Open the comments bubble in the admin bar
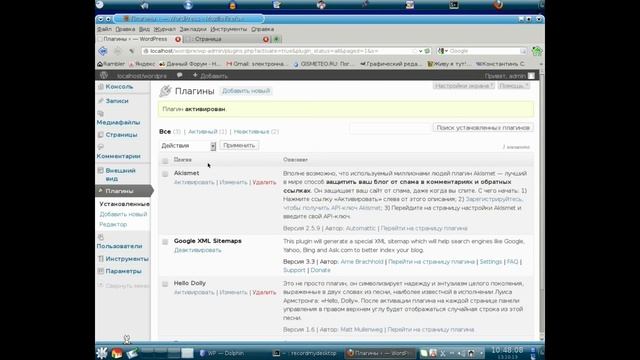 coord(179,76)
